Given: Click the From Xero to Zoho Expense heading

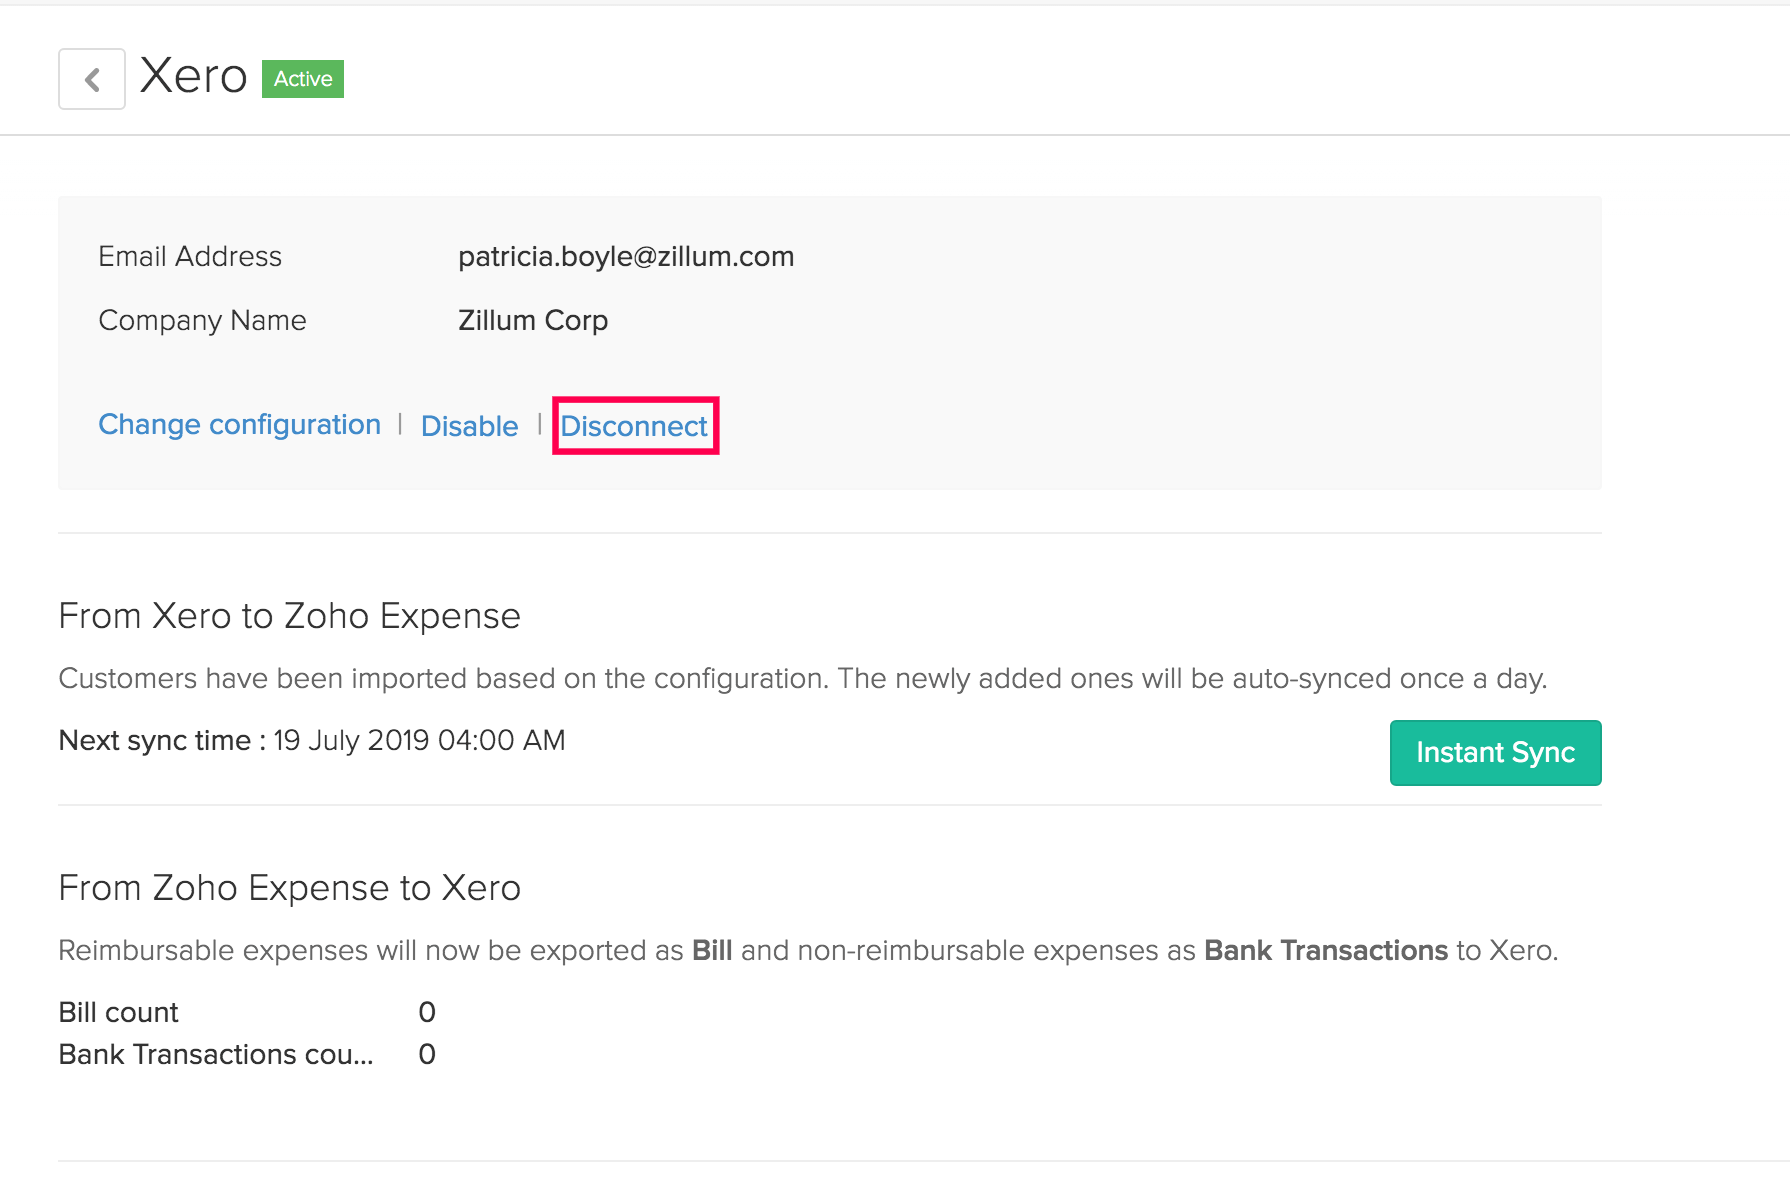Looking at the screenshot, I should 289,616.
